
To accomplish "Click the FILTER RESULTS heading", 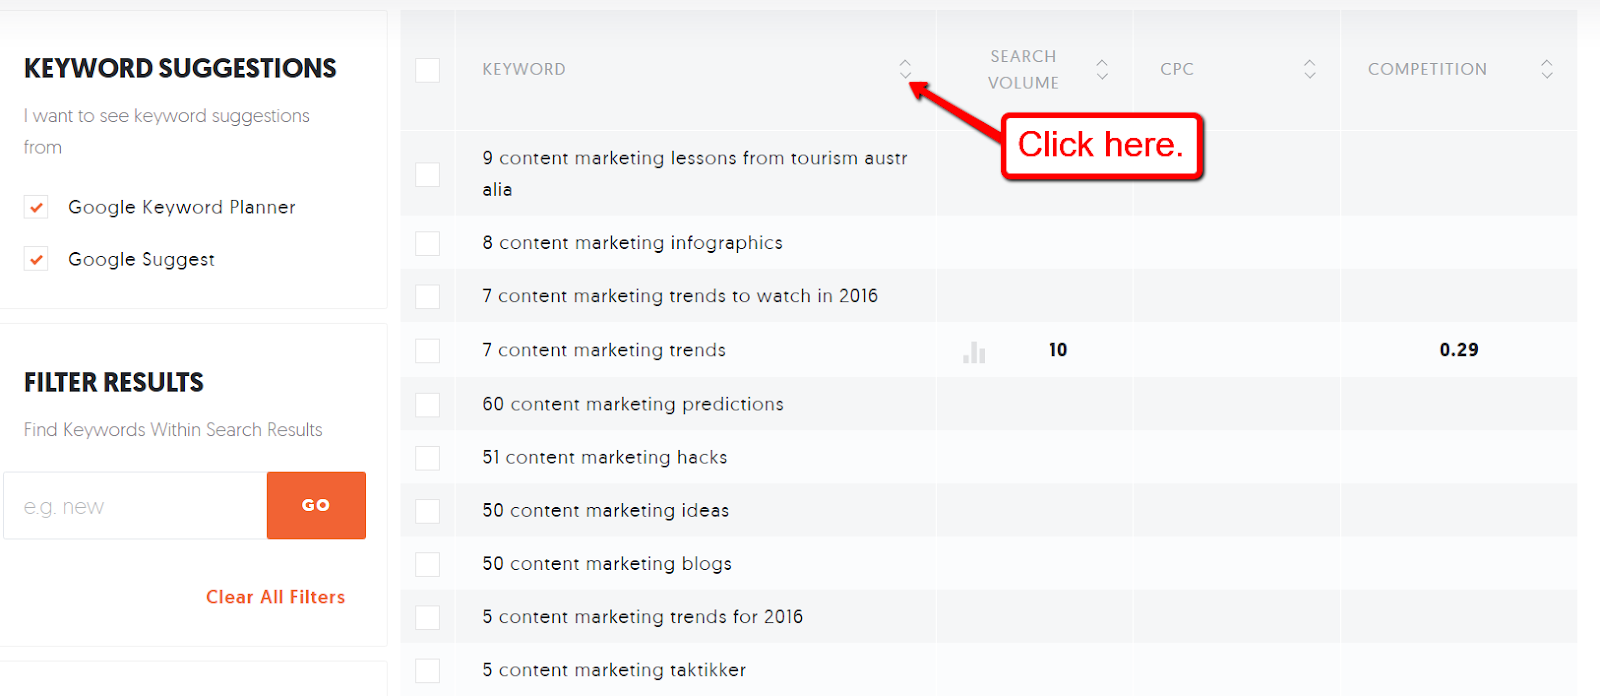I will tap(114, 382).
